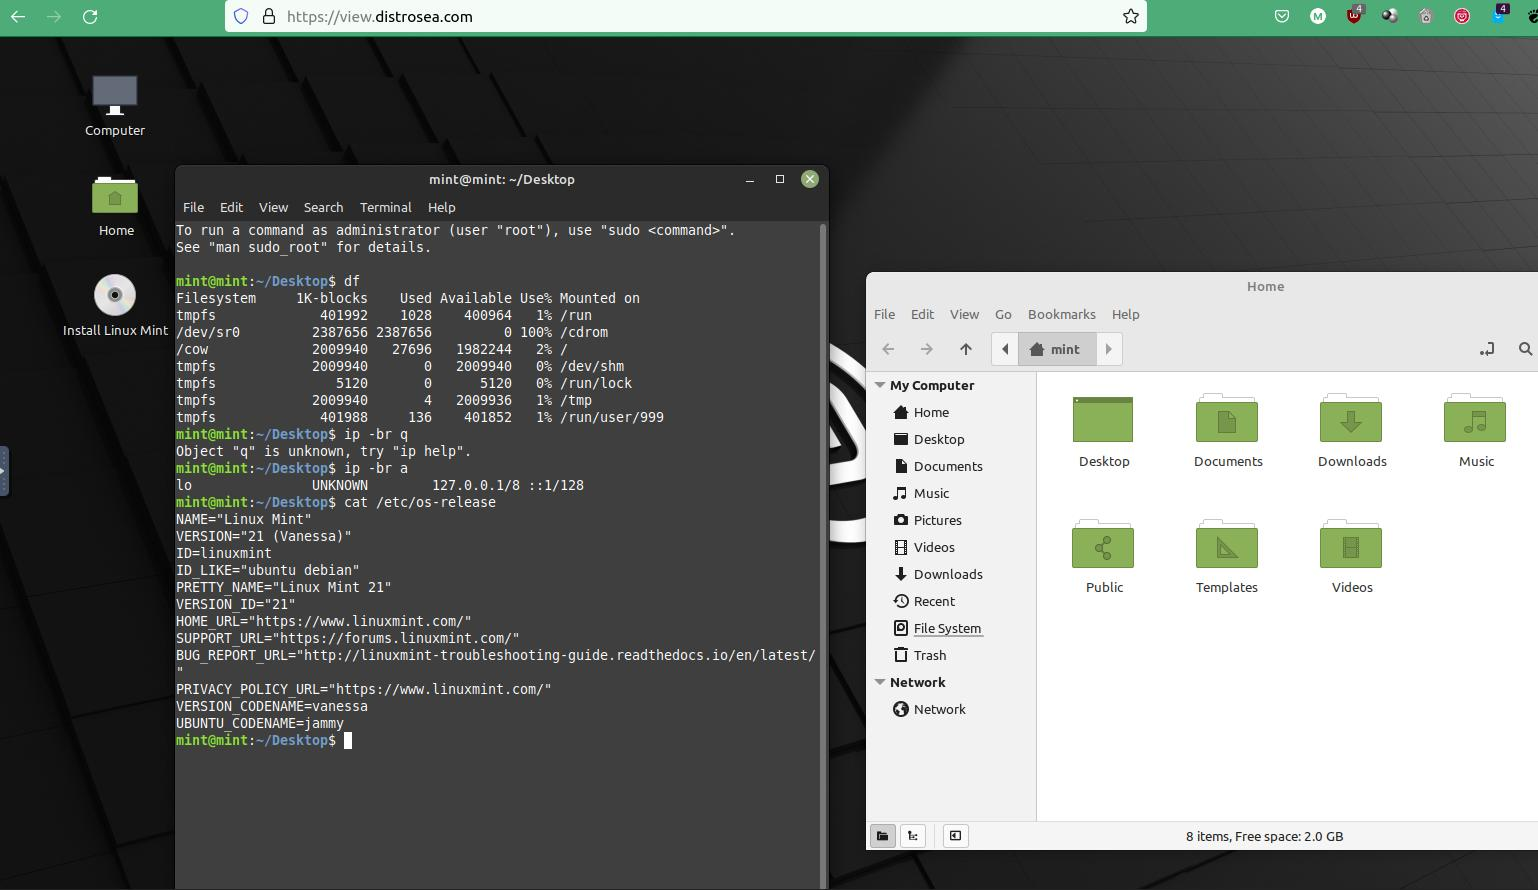Hide the sidebar using status bar button
Screen dimensions: 1538x890
955,836
